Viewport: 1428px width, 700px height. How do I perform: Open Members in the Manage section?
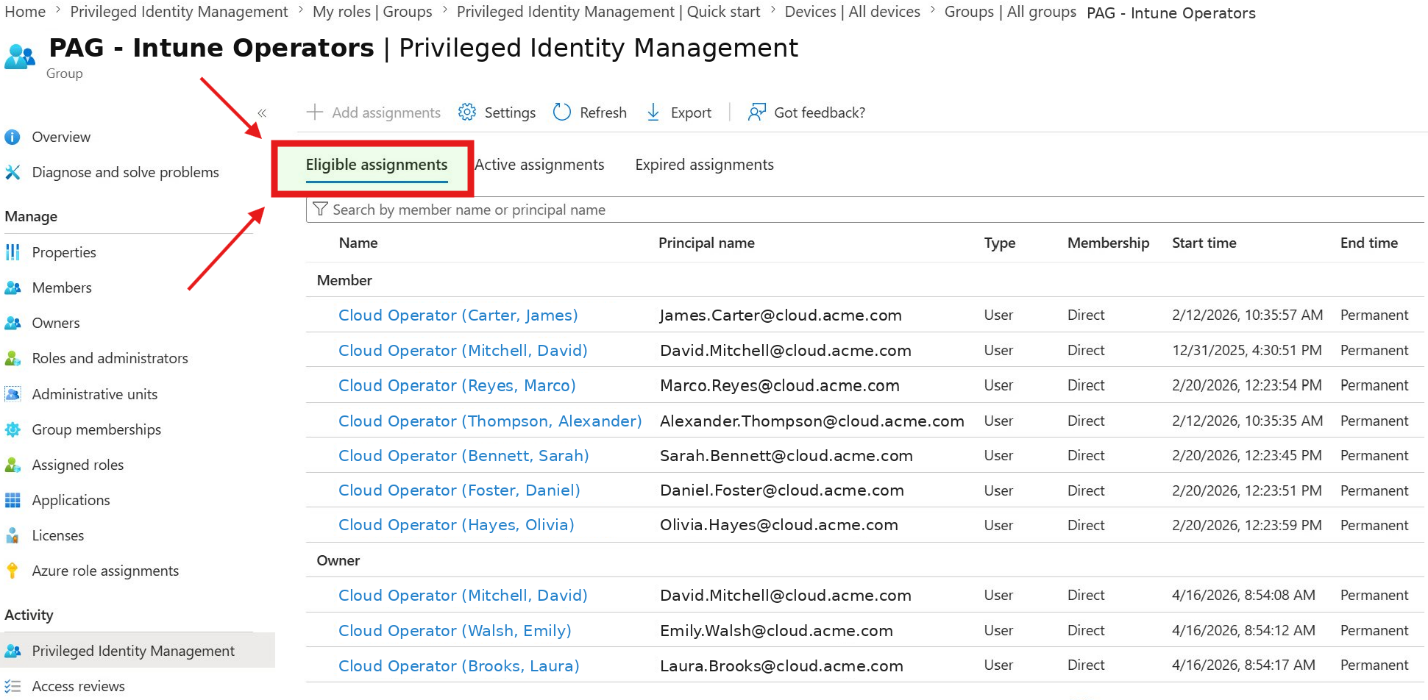pos(62,287)
